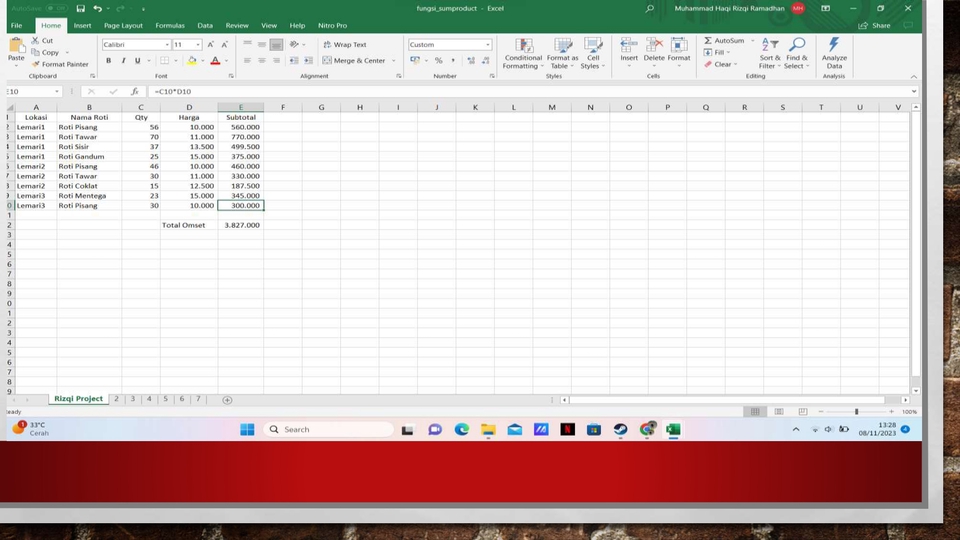This screenshot has width=960, height=540.
Task: Open the Calibri font name dropdown
Action: click(x=167, y=45)
